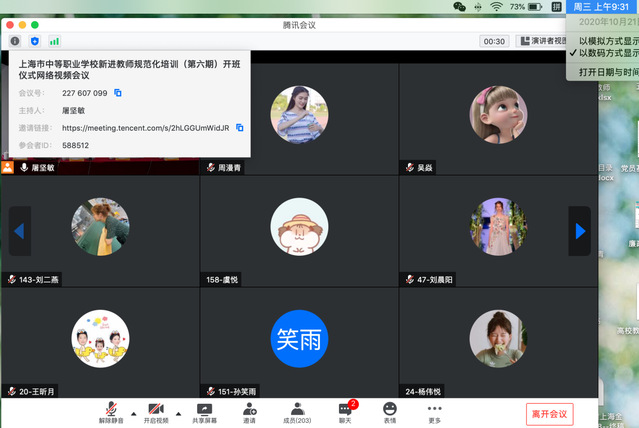Unmute the microphone
The width and height of the screenshot is (639, 428).
pyautogui.click(x=111, y=412)
